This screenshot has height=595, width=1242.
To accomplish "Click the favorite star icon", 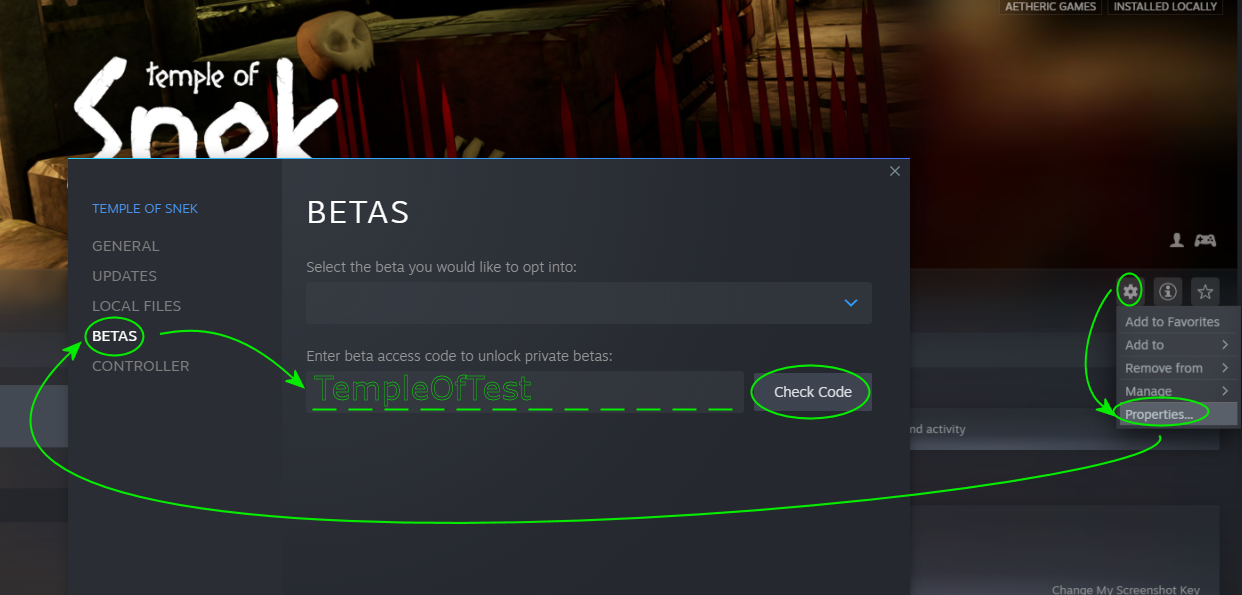I will pyautogui.click(x=1205, y=292).
